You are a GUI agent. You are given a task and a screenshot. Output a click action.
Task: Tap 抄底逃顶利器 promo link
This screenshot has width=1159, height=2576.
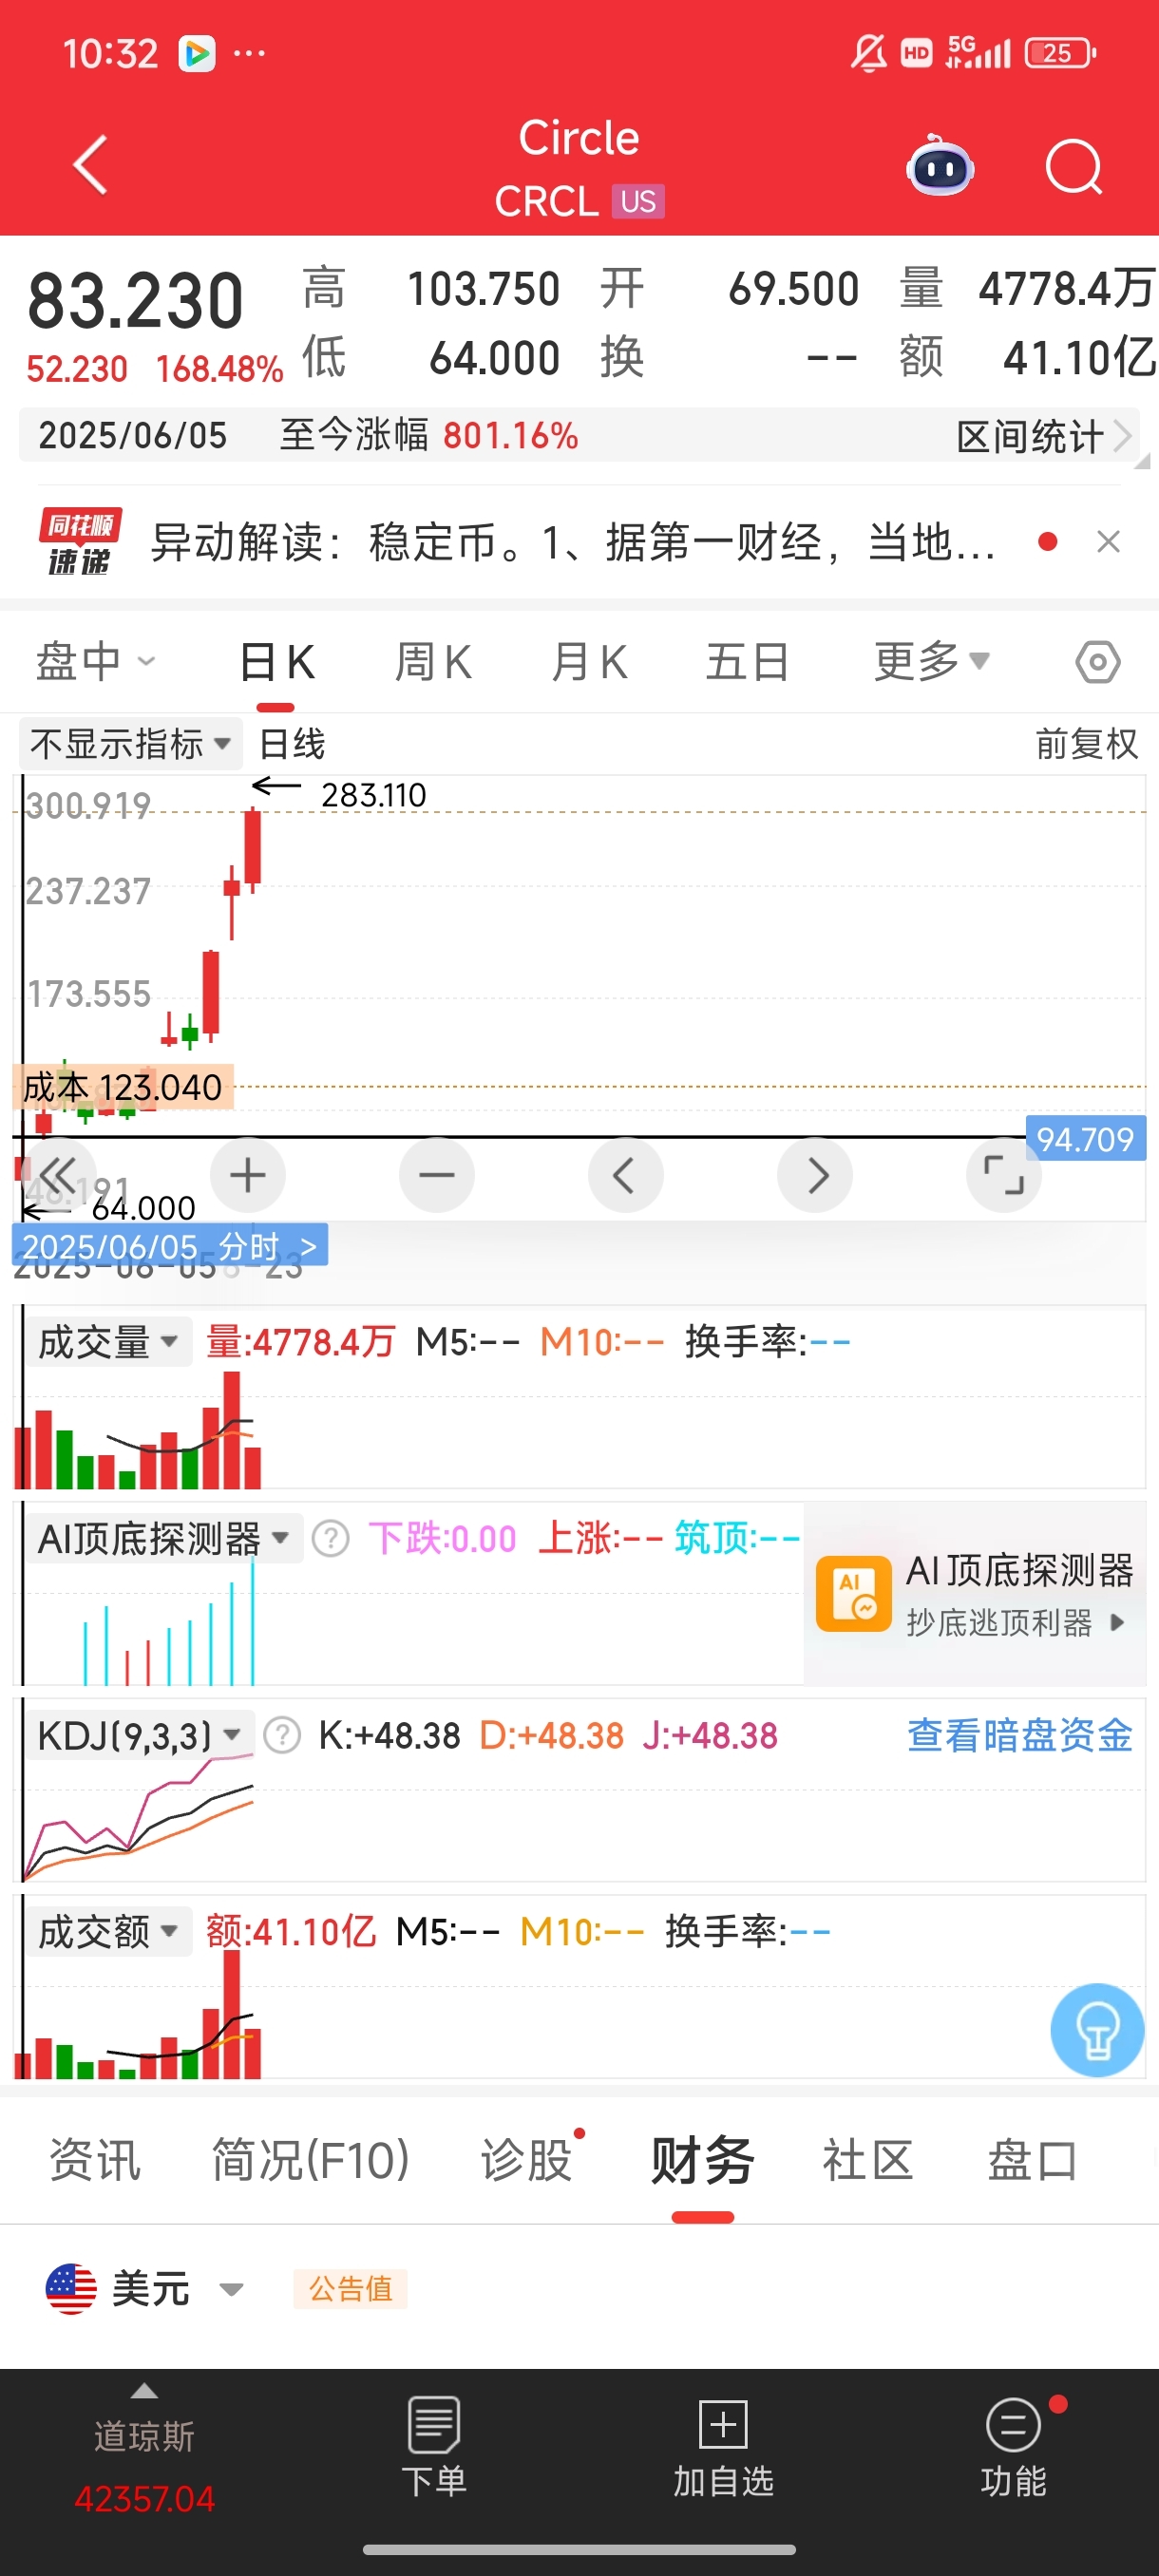click(1015, 1622)
